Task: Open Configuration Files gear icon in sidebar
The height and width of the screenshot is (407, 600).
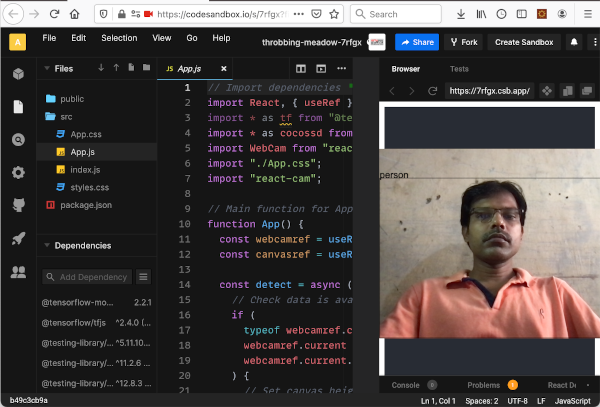Action: coord(17,172)
